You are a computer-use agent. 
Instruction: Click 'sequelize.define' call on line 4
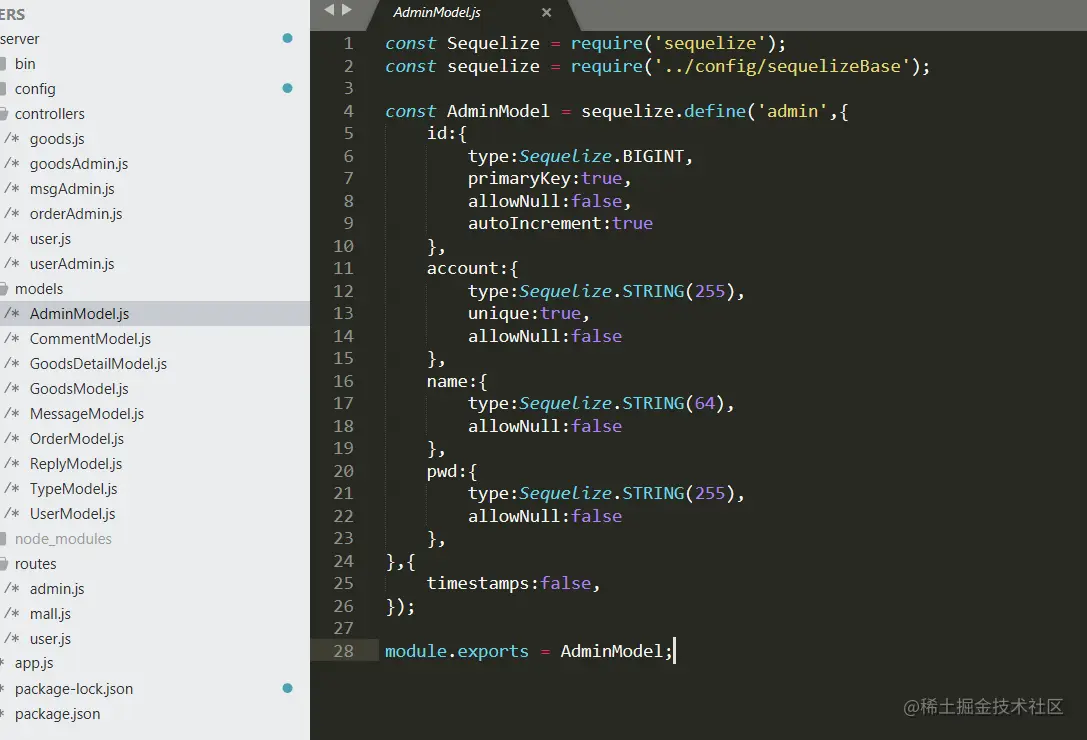pyautogui.click(x=663, y=111)
